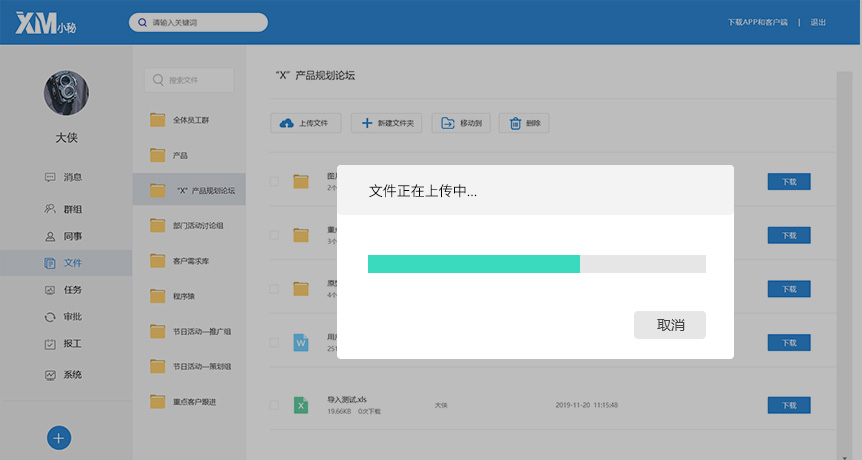Check the first folder row's checkbox
Screen dimensions: 862x460
tap(274, 181)
